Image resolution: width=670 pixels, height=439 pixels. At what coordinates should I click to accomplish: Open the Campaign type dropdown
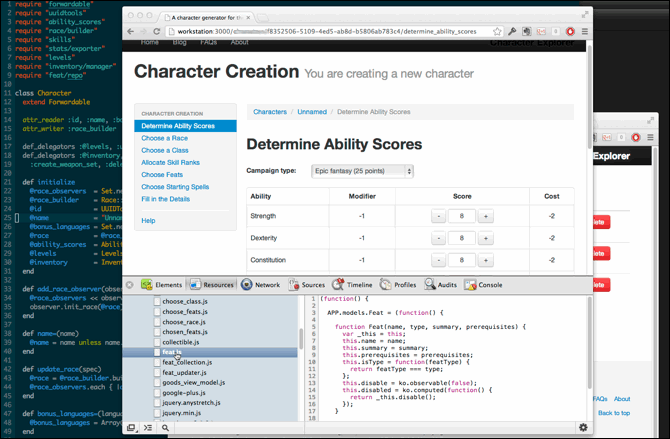(x=362, y=171)
